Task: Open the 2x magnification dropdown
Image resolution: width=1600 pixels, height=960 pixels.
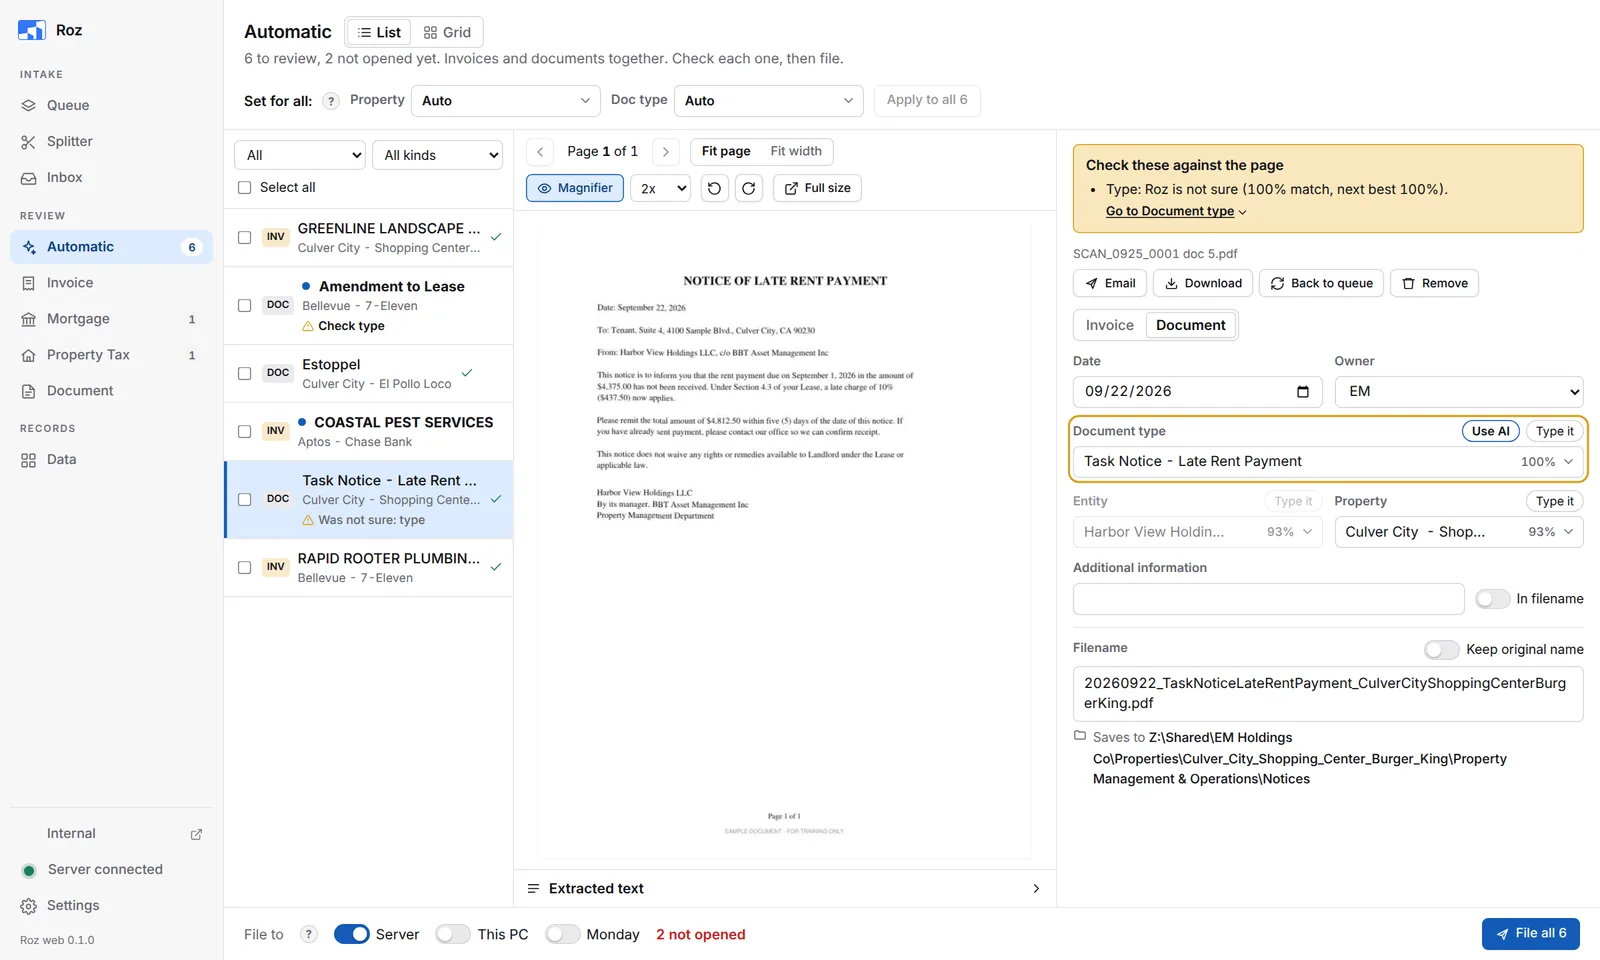Action: point(660,188)
